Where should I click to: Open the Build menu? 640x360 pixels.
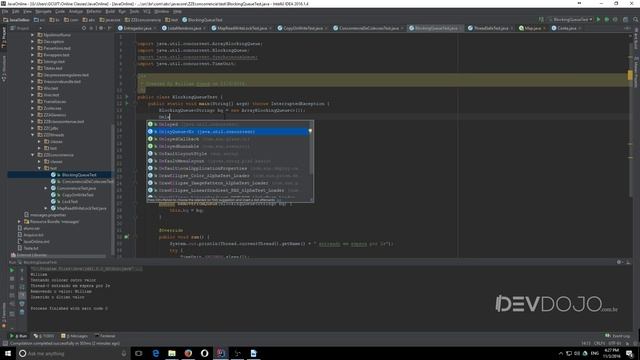click(x=110, y=11)
